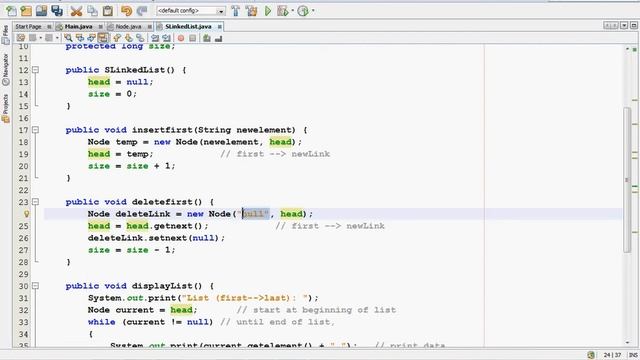Collapse the deletefirst method fold at line 23
Viewport: 640px width, 360px height.
tap(36, 202)
